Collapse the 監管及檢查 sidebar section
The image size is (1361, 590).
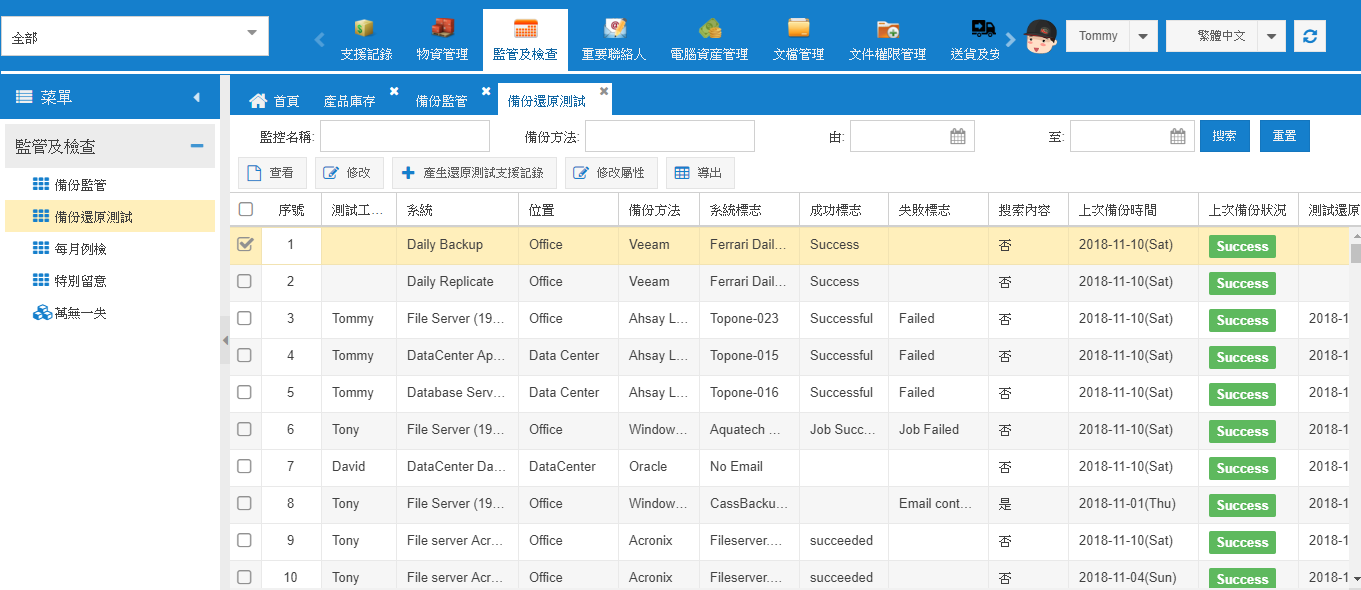(196, 147)
